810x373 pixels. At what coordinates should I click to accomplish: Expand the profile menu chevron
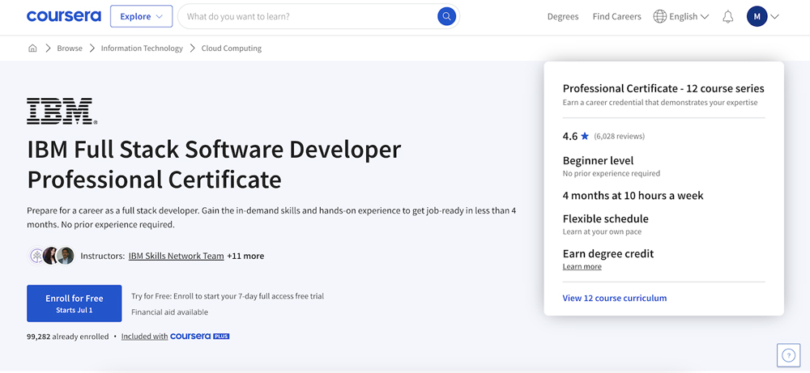(774, 17)
